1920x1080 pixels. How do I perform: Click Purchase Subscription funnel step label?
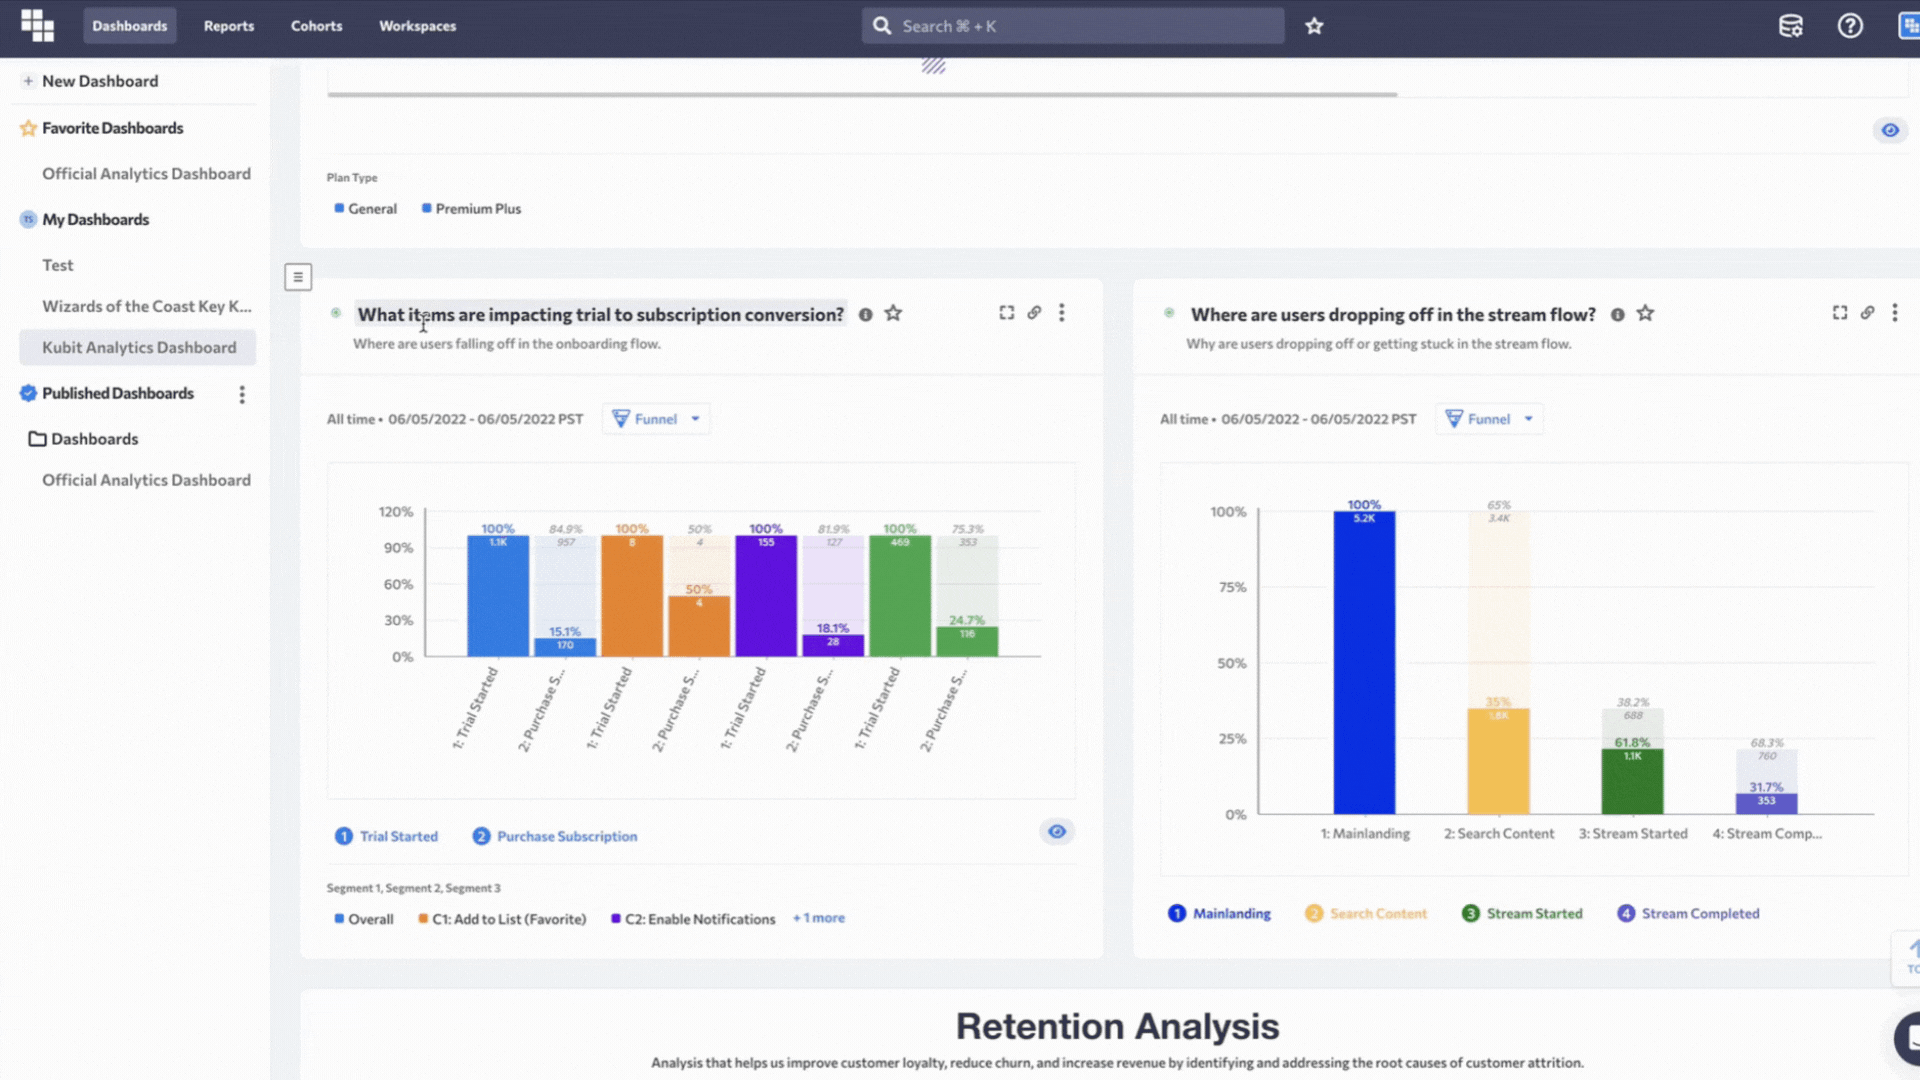[x=555, y=836]
